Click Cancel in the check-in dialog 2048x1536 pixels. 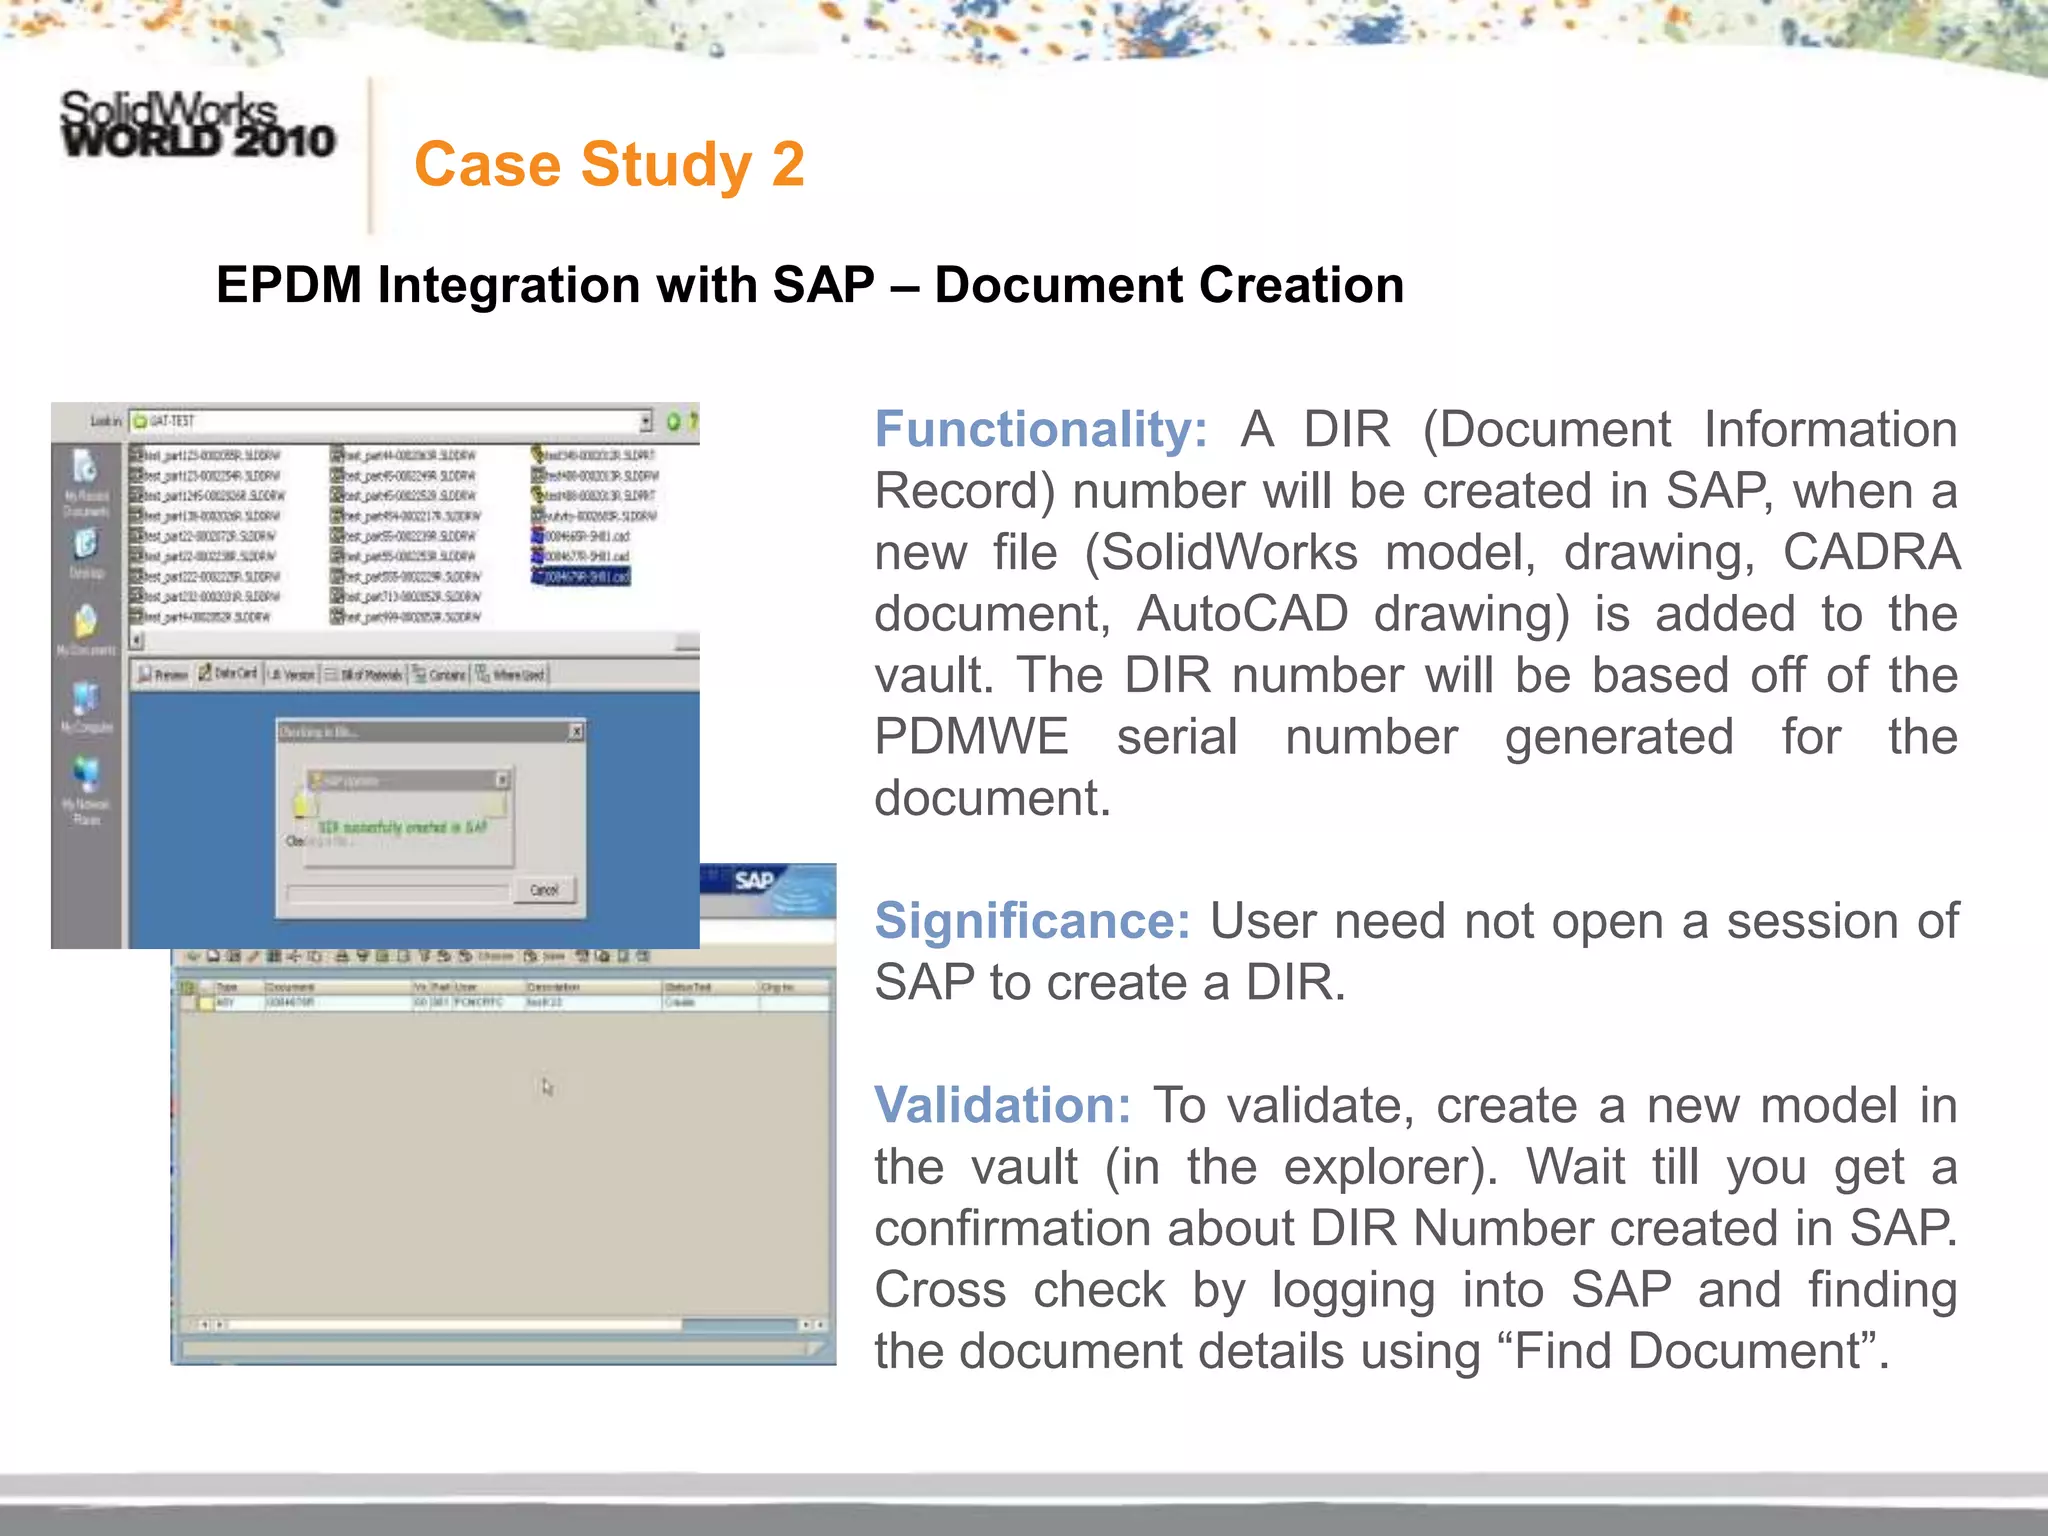(545, 890)
